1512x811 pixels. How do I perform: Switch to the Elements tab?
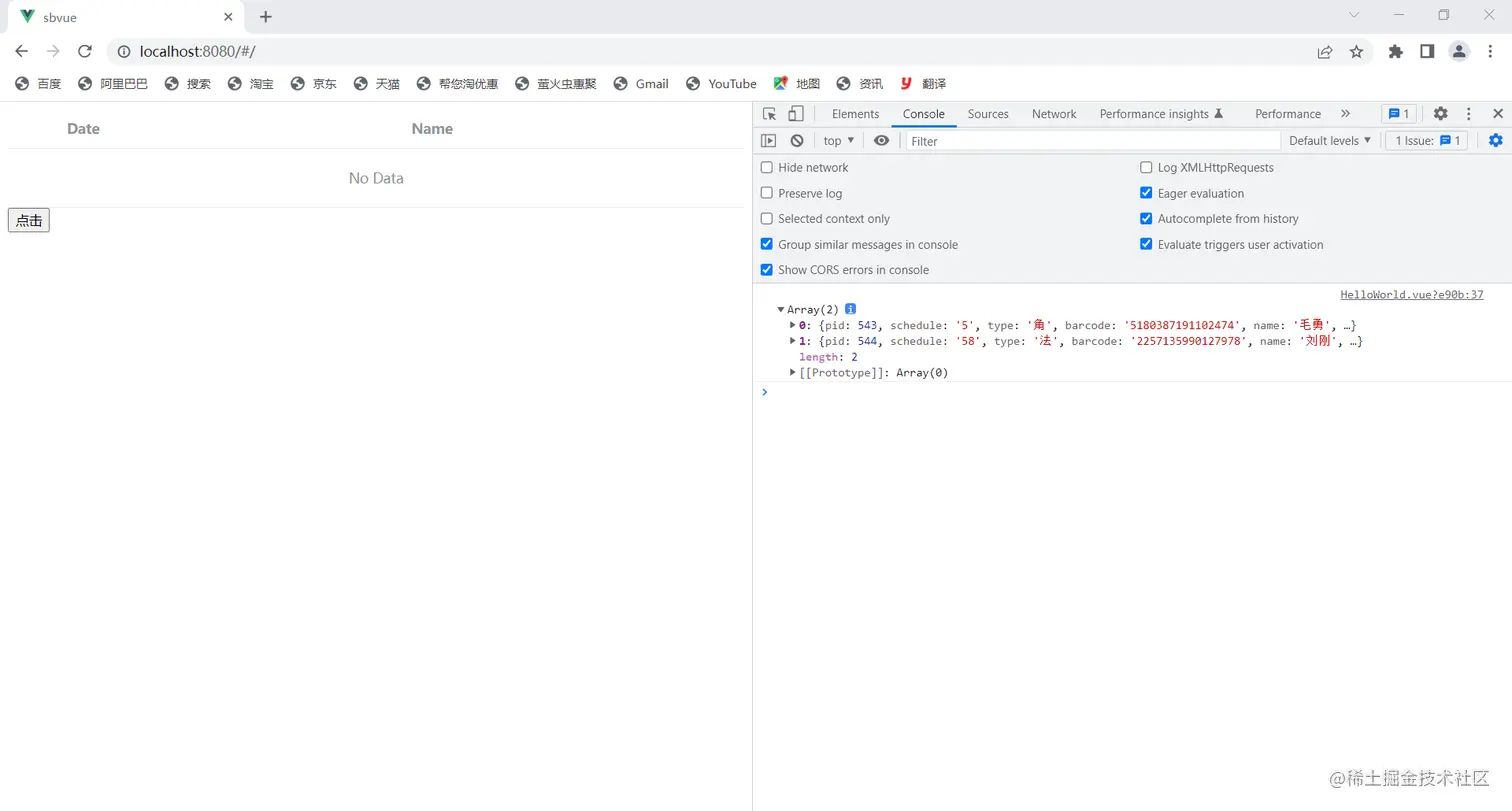click(855, 114)
